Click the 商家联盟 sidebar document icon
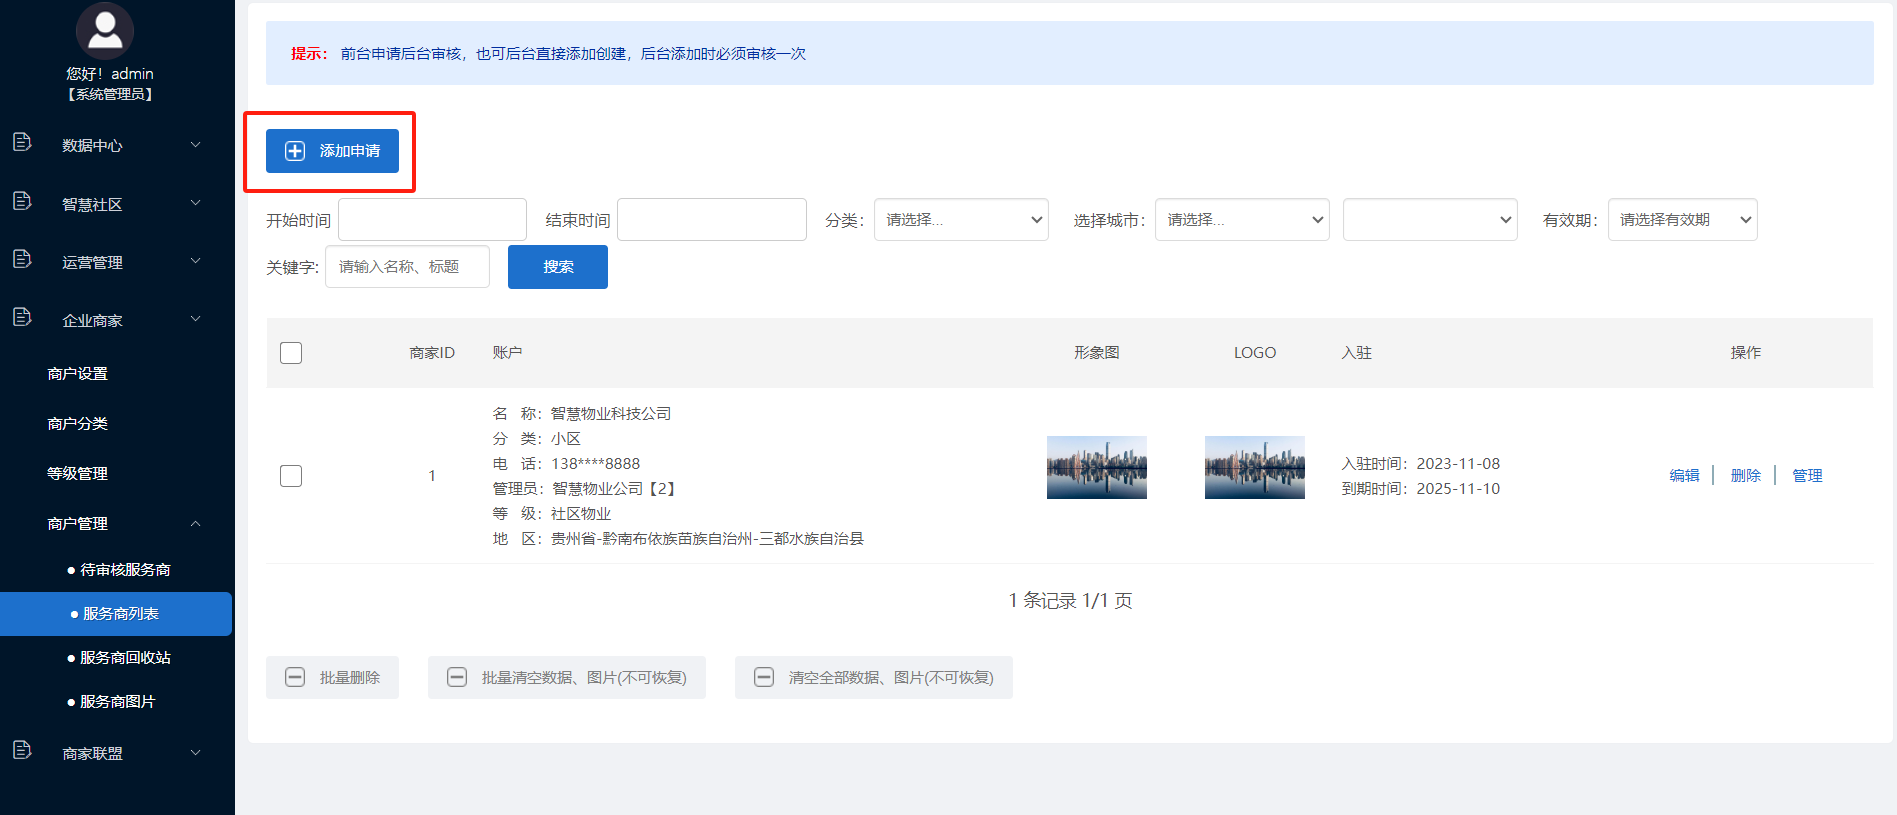1897x815 pixels. pyautogui.click(x=22, y=751)
